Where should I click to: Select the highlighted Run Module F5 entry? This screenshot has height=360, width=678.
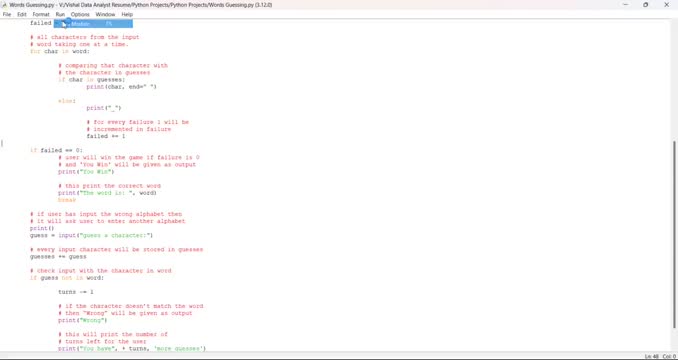93,23
